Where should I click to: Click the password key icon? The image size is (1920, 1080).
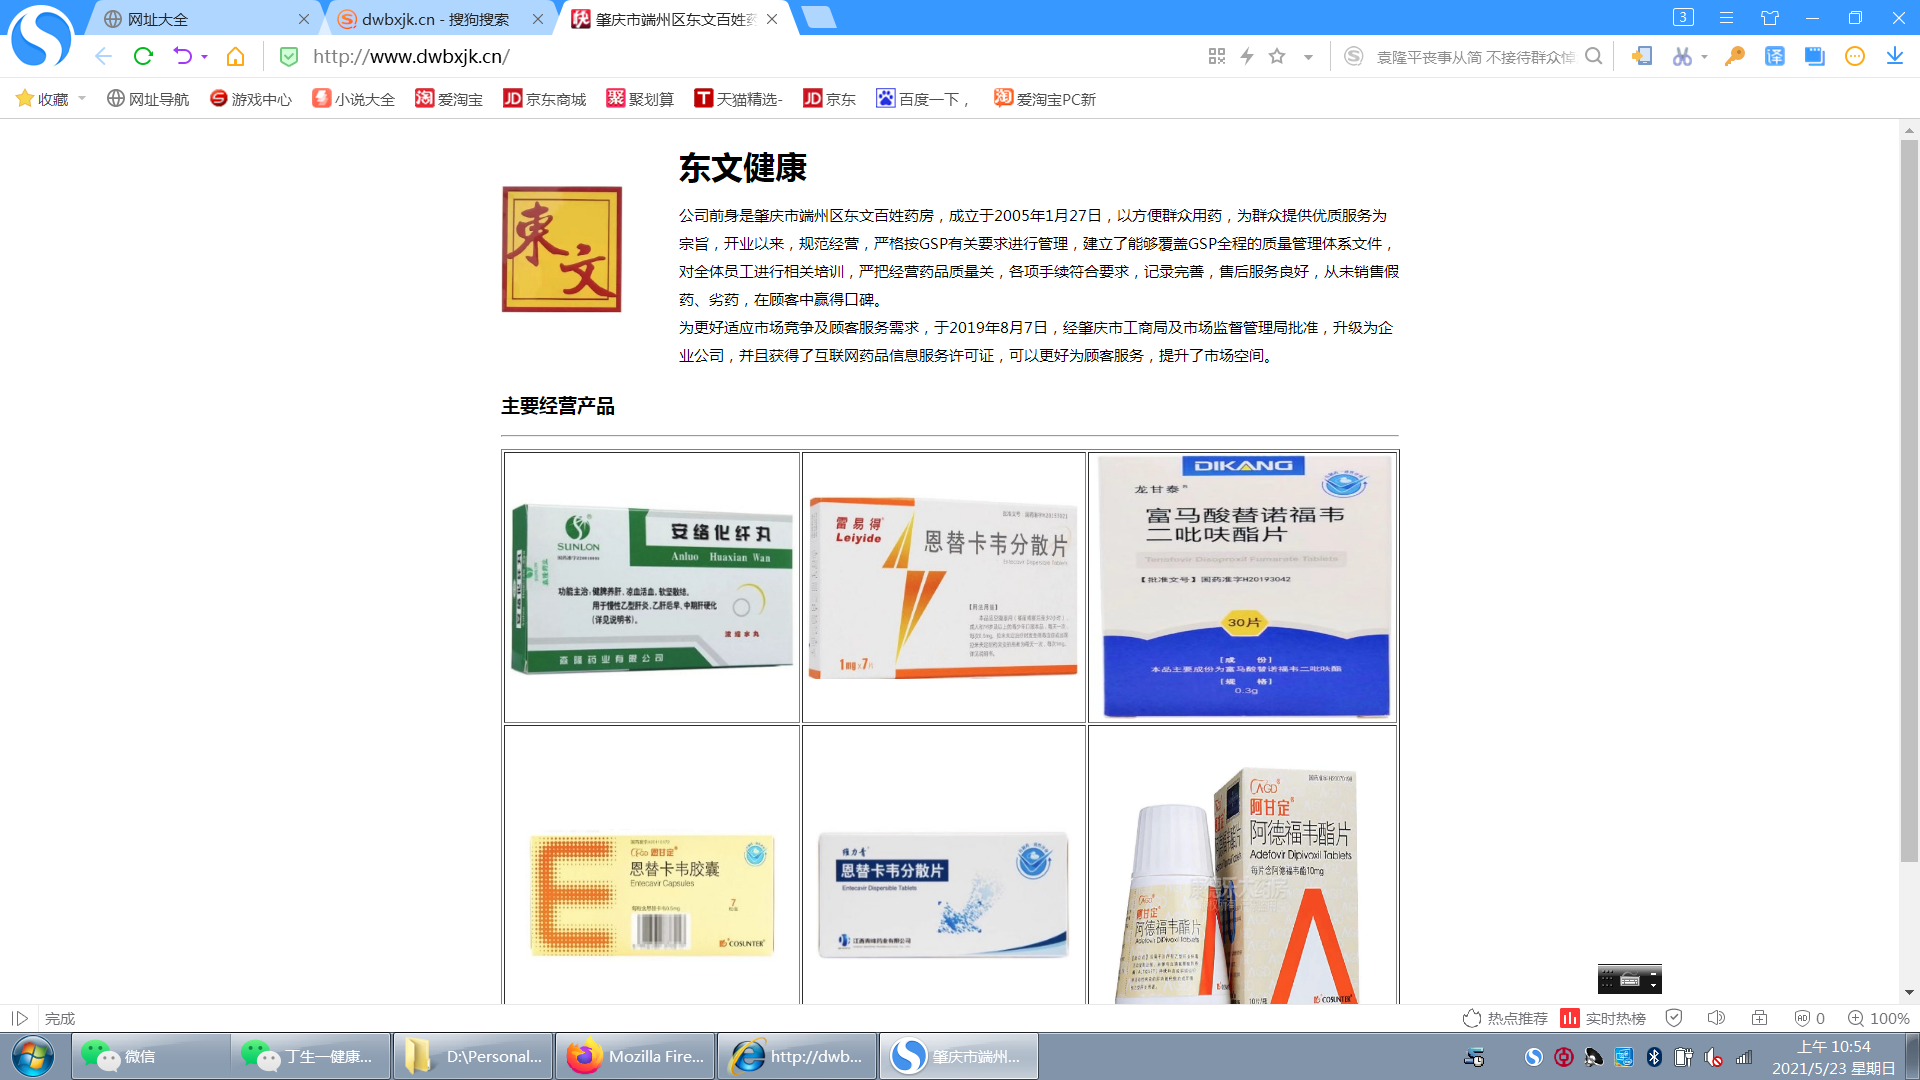tap(1735, 56)
